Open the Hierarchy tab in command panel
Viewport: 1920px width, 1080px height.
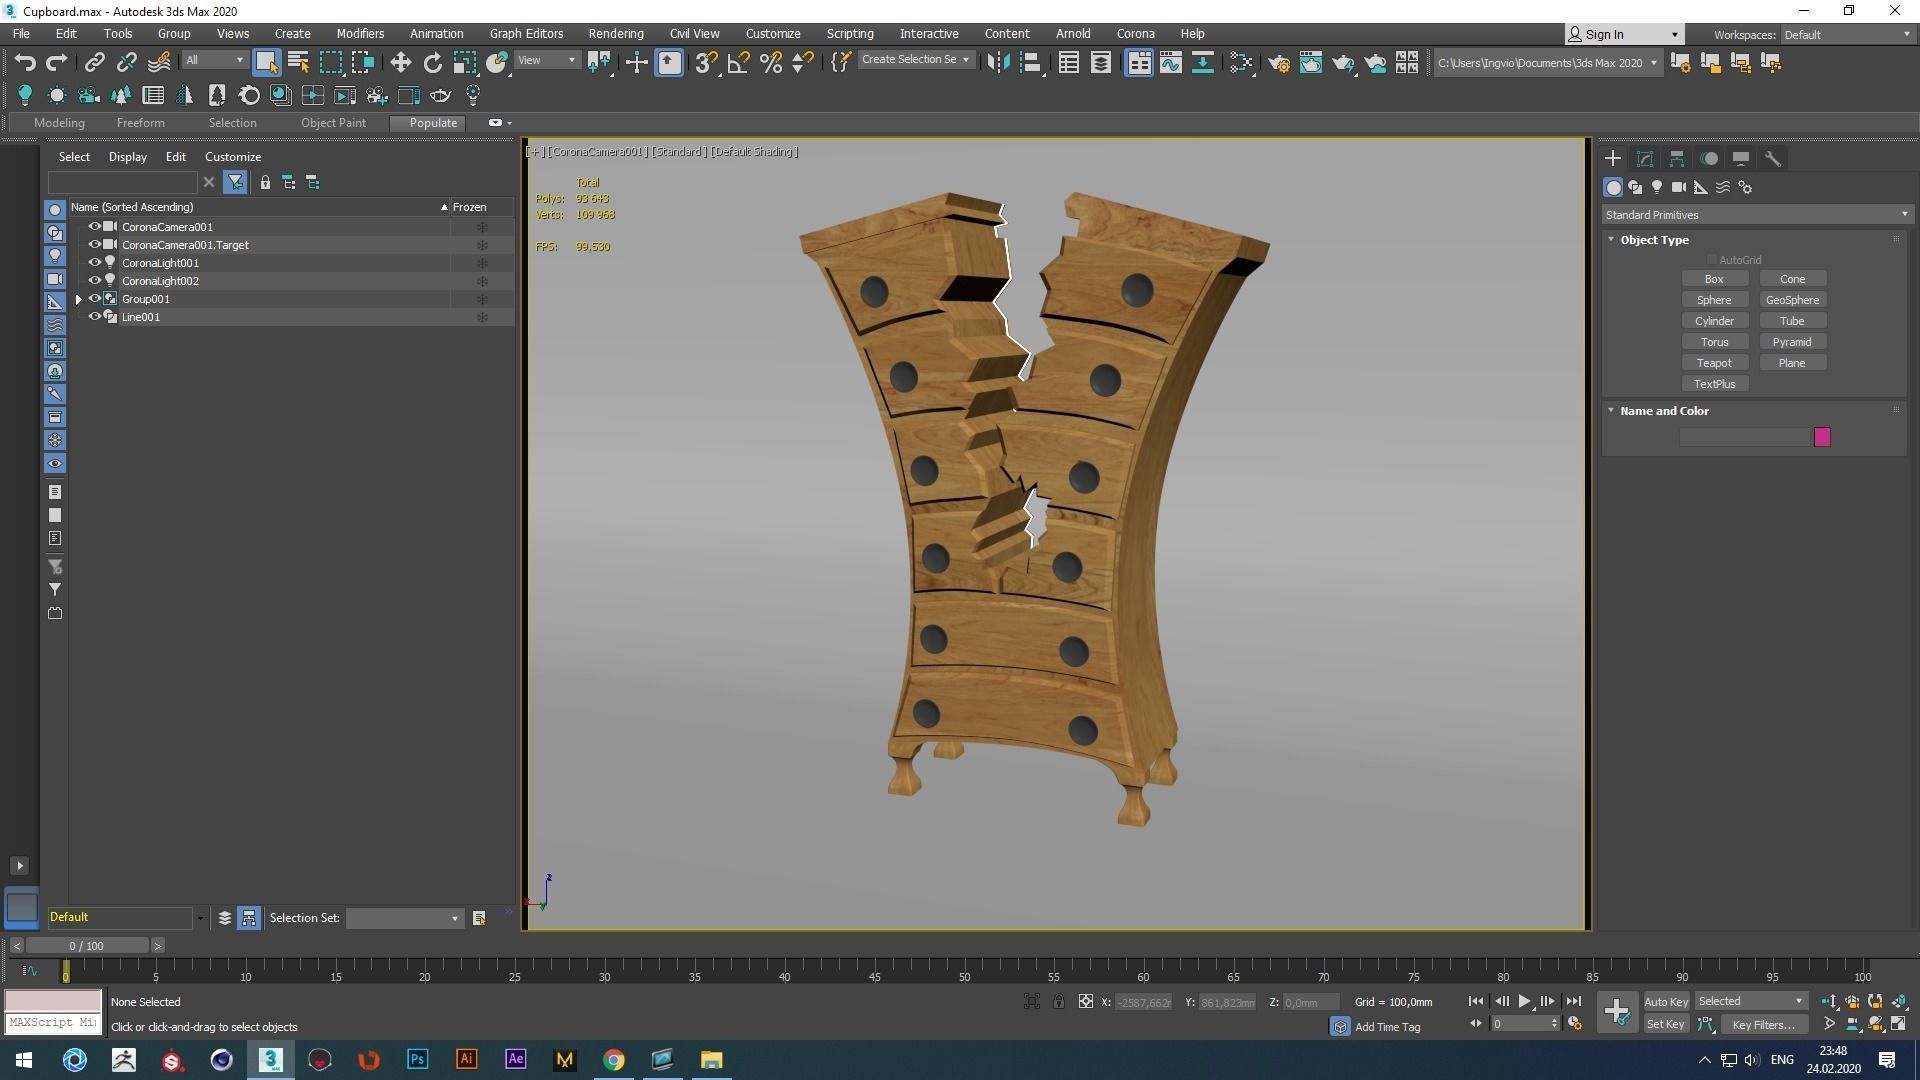[x=1677, y=159]
